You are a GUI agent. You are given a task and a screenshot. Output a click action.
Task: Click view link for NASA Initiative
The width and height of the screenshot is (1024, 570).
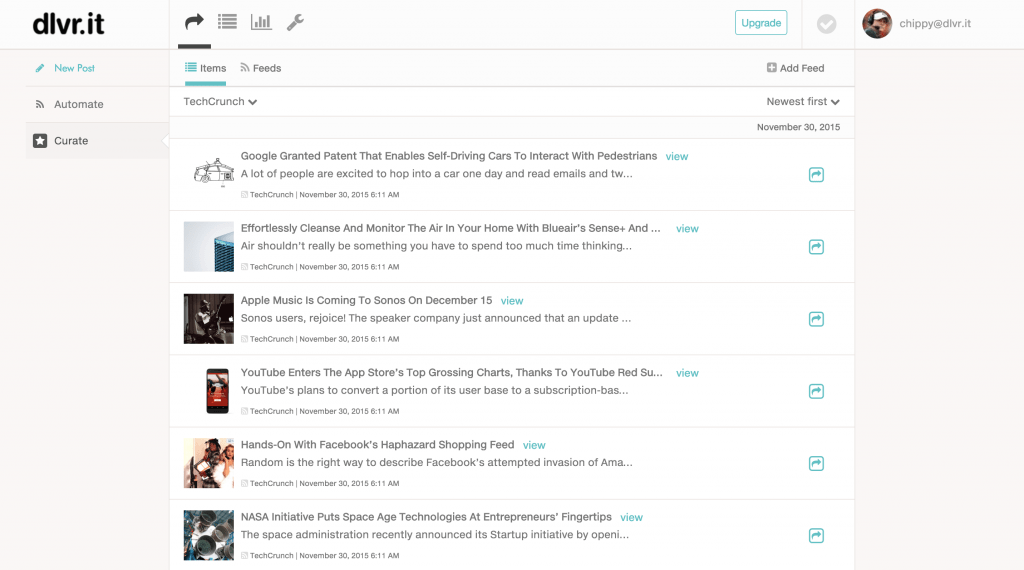pos(632,517)
